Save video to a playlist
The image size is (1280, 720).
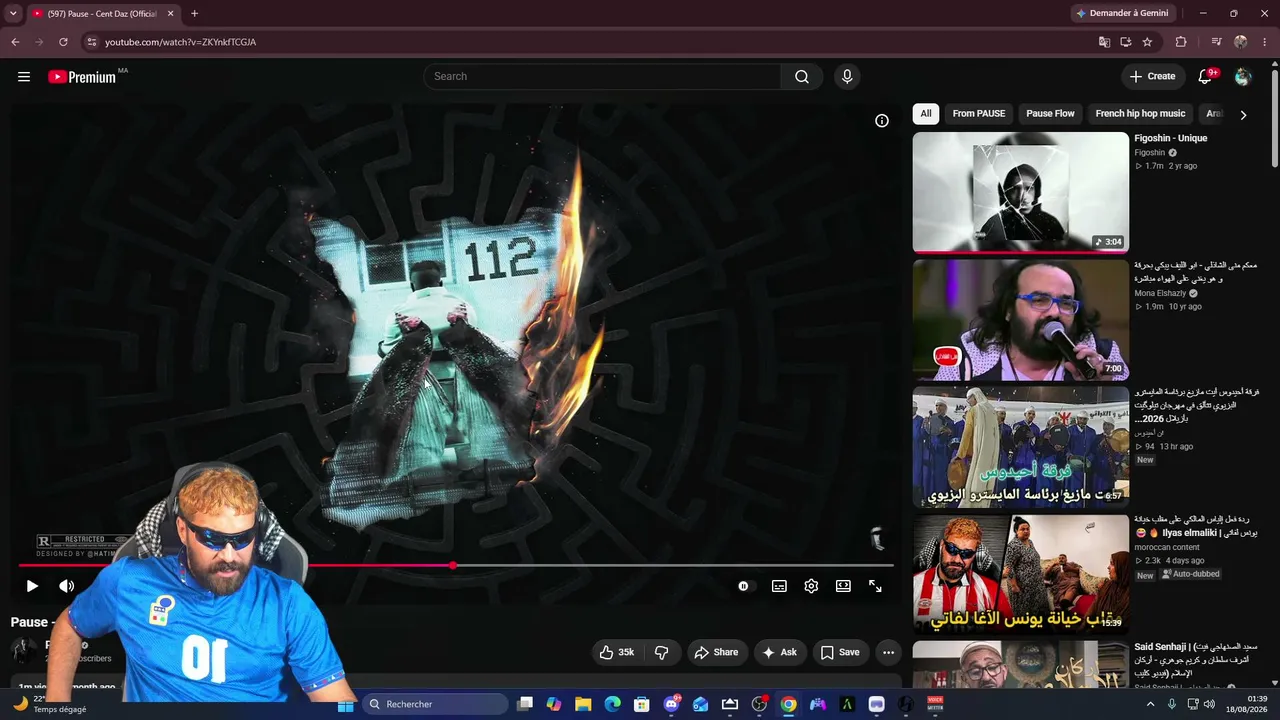tap(840, 652)
